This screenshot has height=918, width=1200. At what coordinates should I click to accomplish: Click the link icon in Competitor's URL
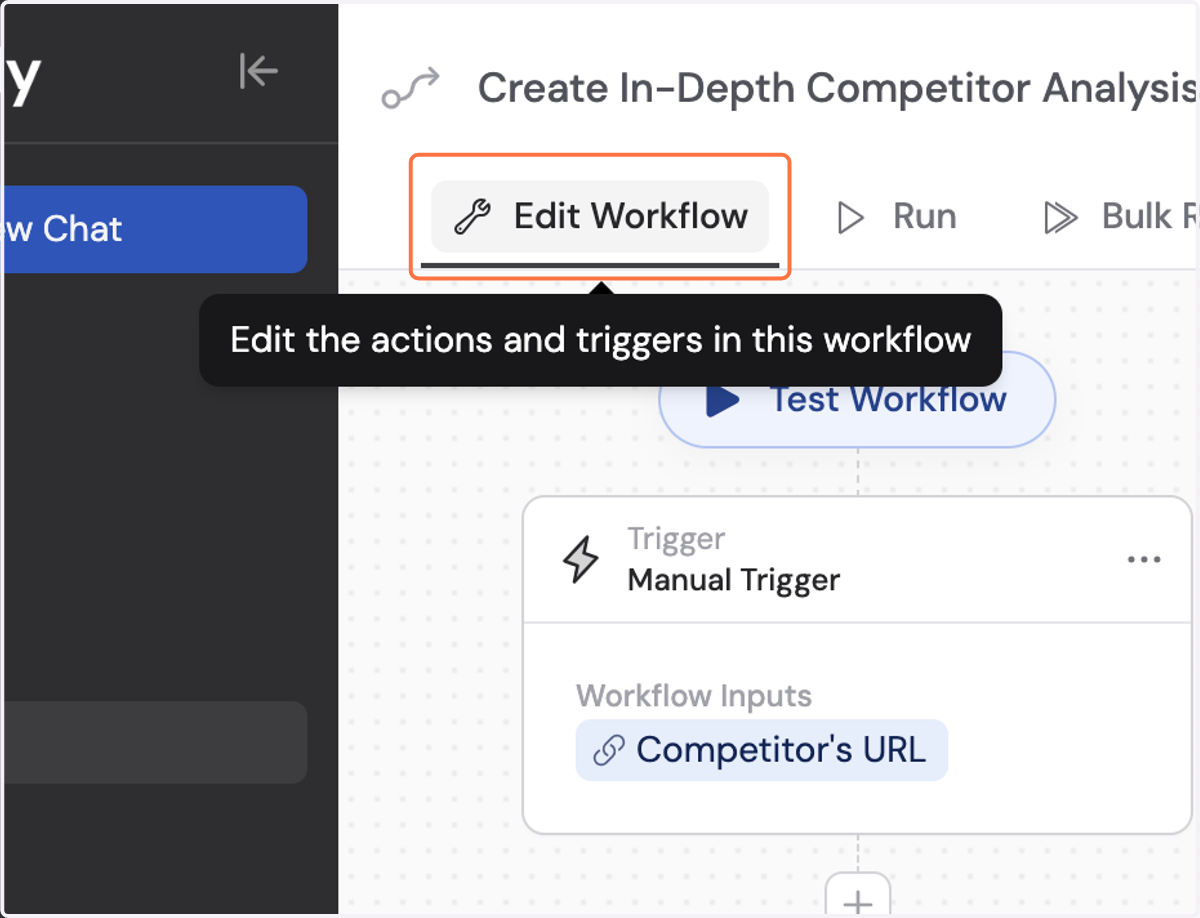(609, 750)
